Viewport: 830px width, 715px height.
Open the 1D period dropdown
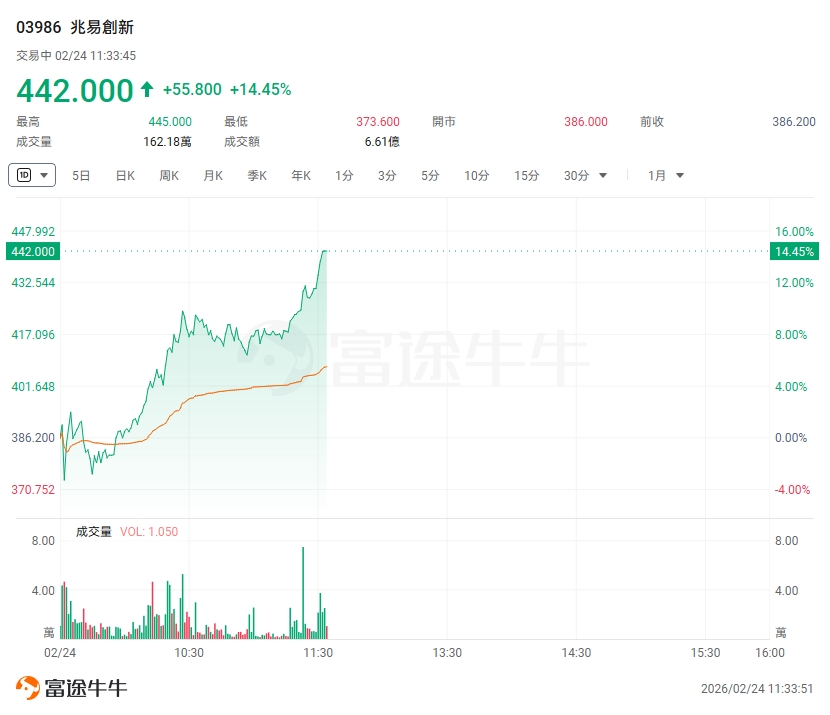pyautogui.click(x=31, y=175)
